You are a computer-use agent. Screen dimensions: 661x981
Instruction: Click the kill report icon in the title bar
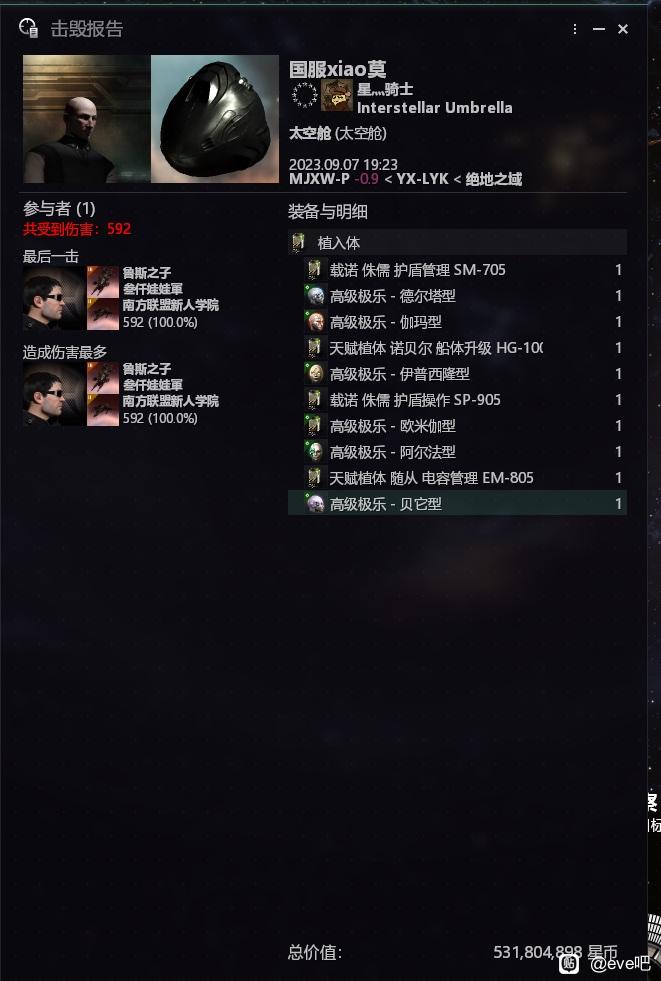29,28
